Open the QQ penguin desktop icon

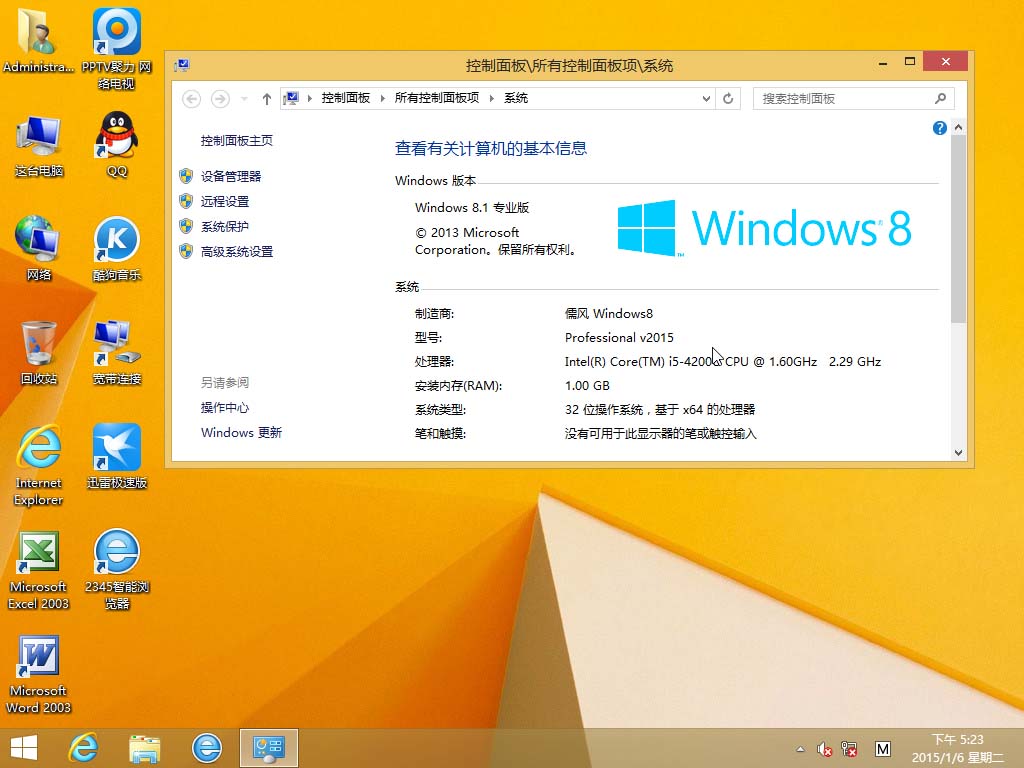116,144
